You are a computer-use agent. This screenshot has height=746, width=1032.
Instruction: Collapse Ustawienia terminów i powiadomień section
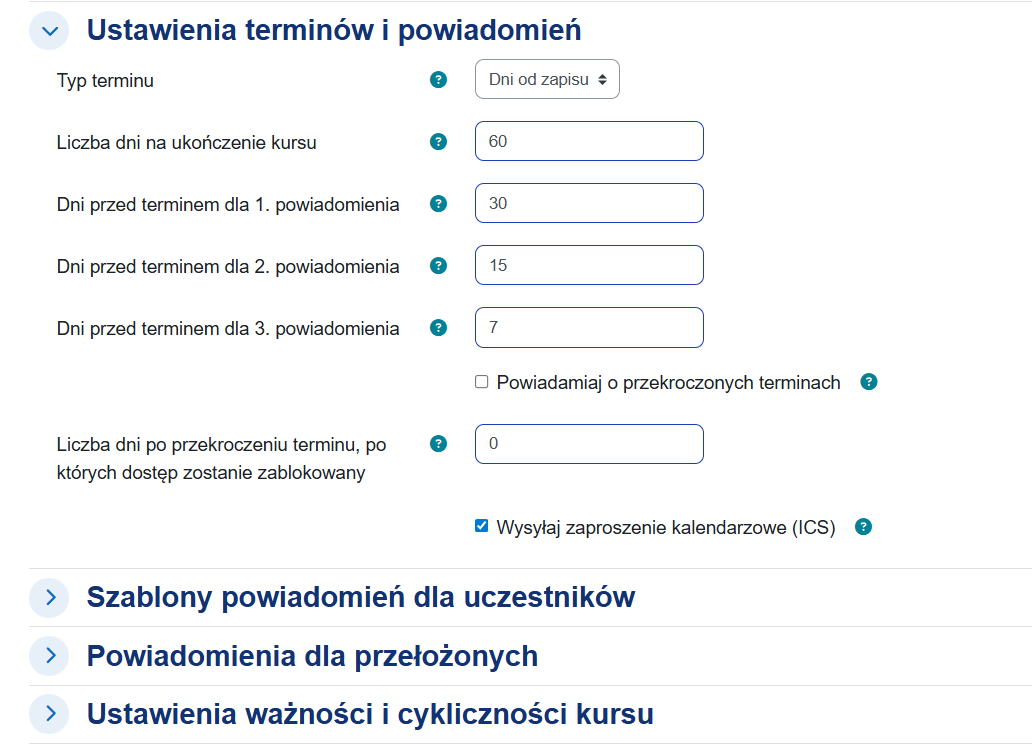click(x=49, y=30)
